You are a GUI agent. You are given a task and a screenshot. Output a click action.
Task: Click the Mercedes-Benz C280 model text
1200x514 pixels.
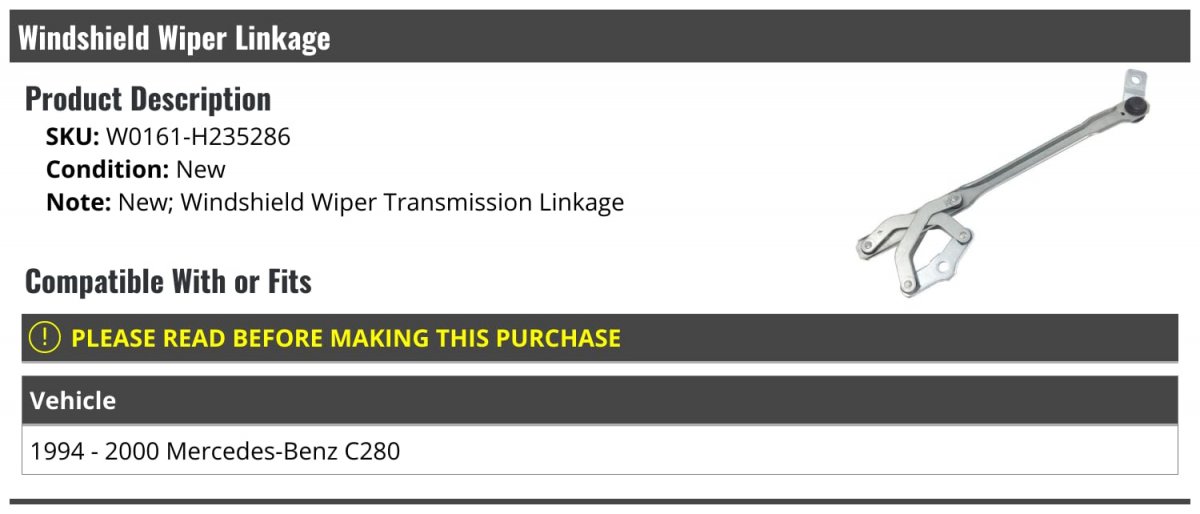283,451
